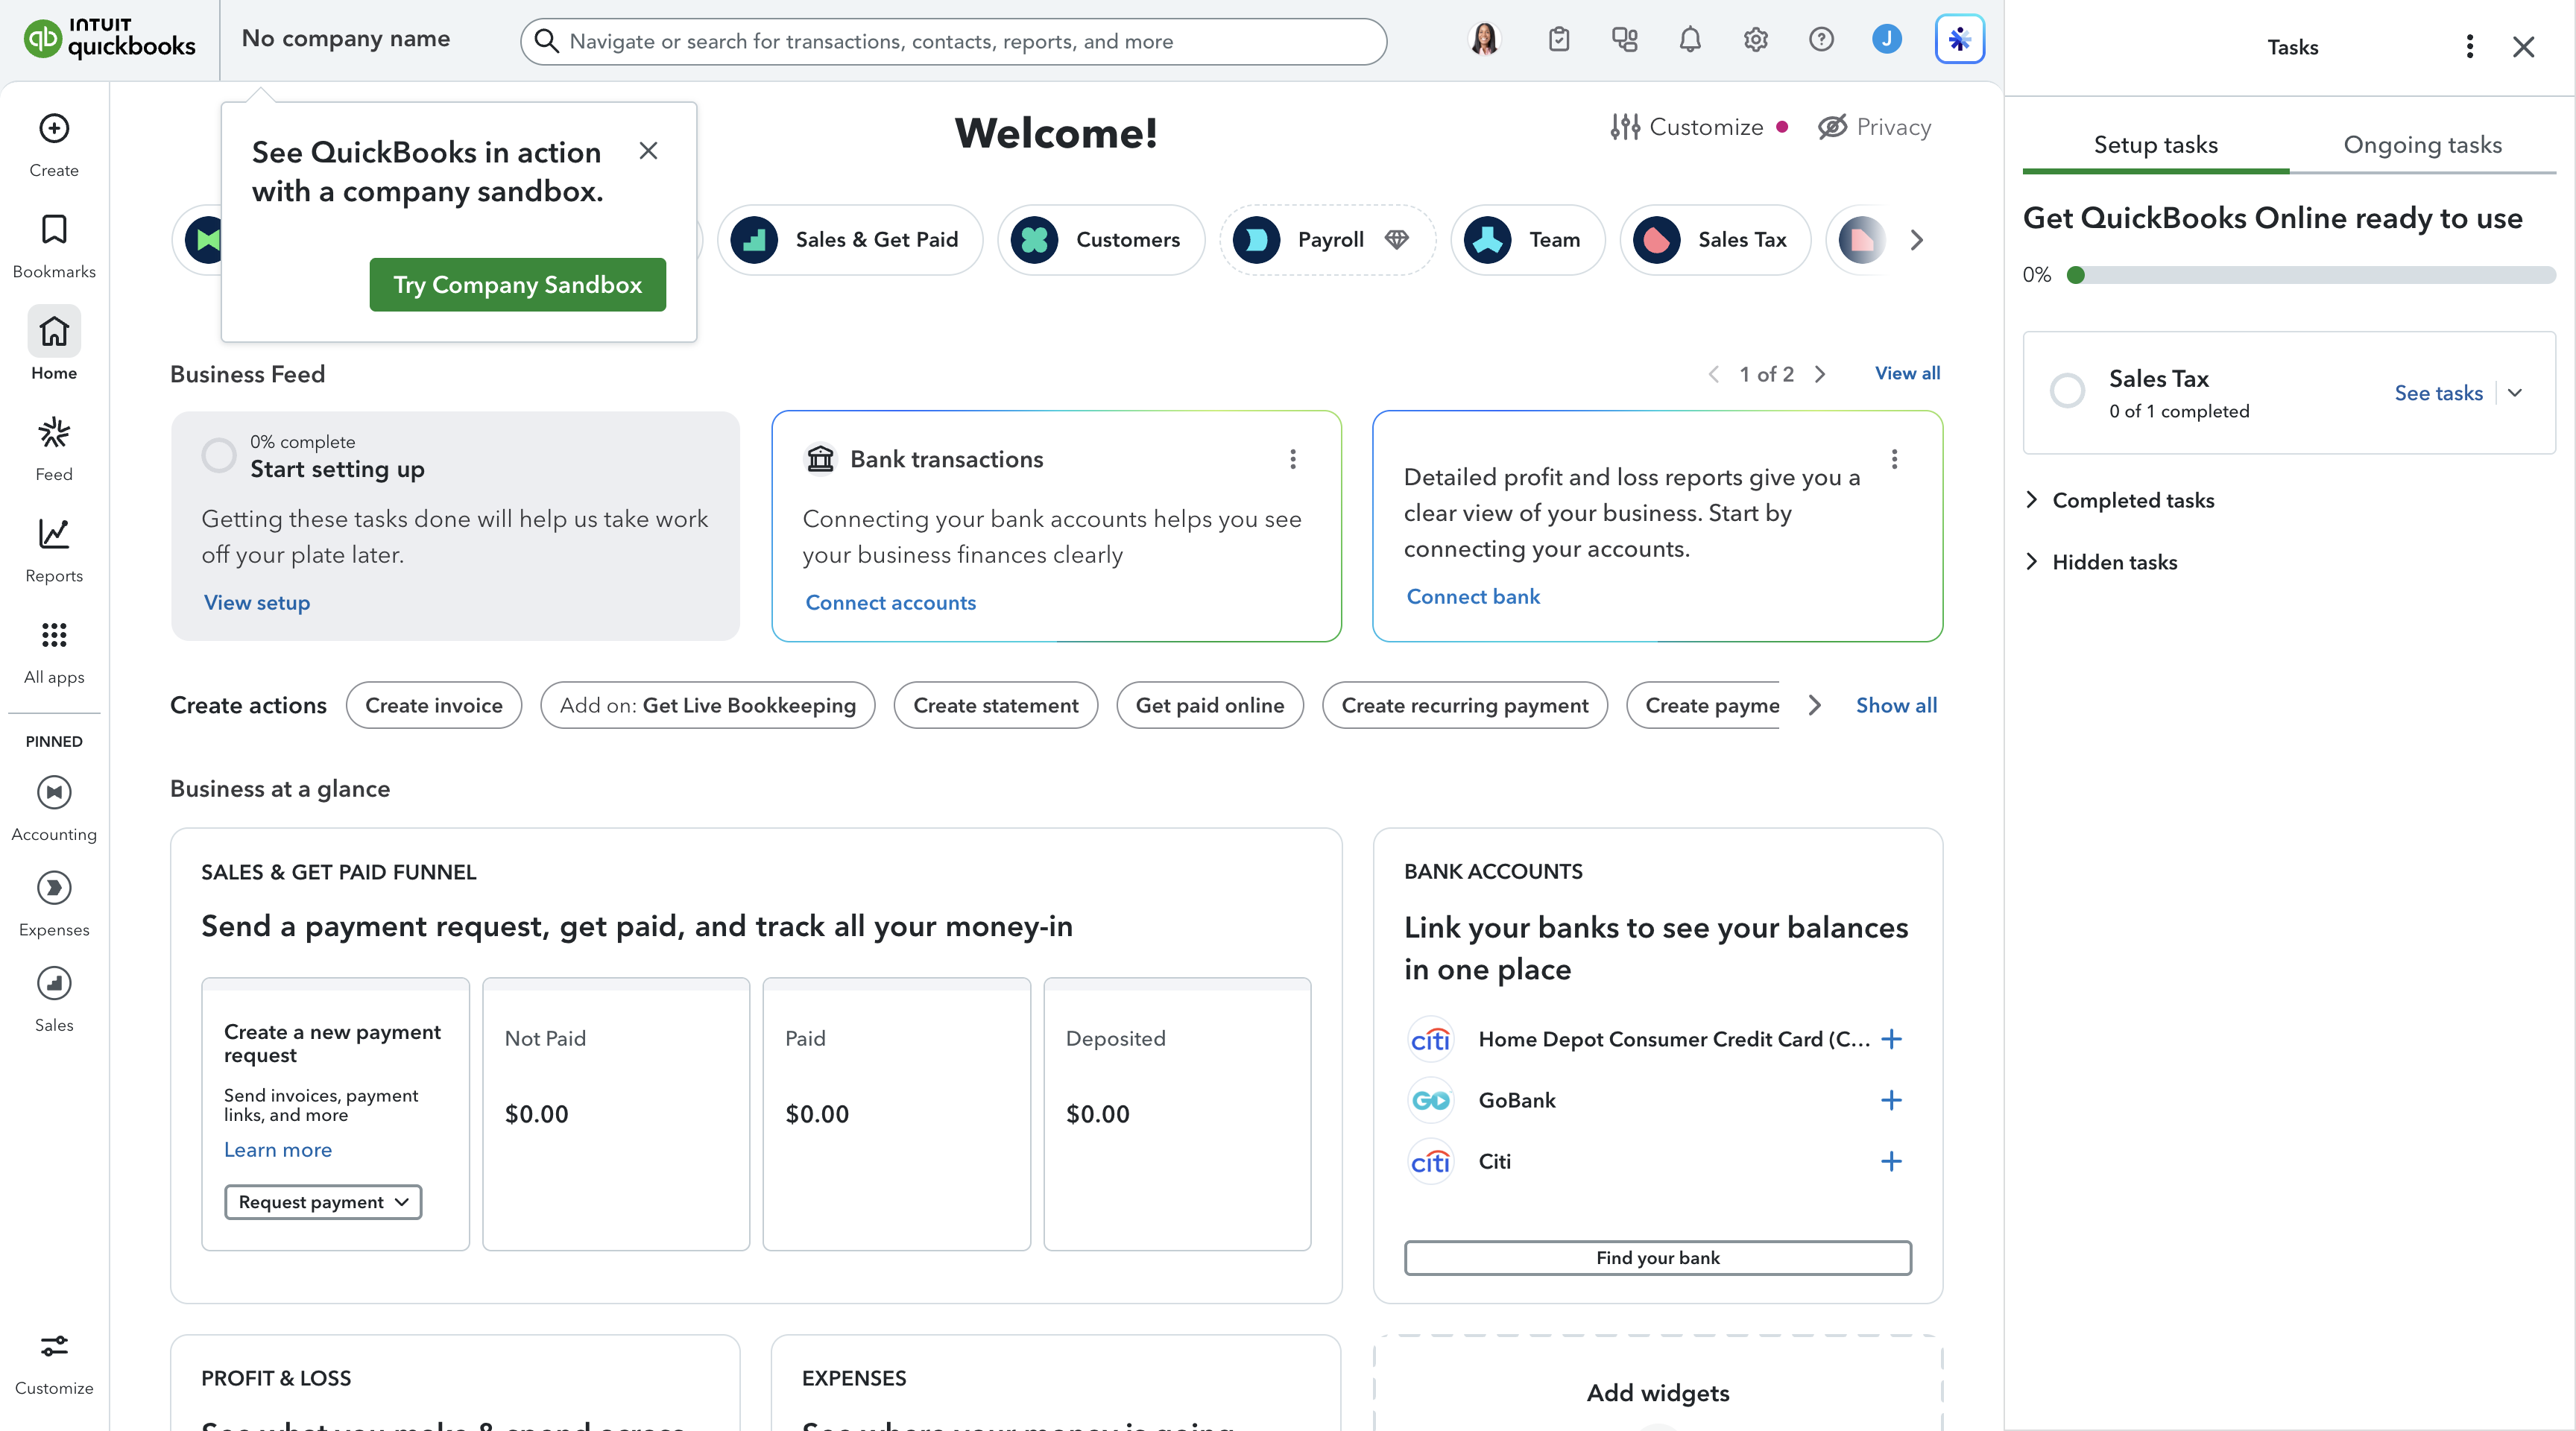Open the Sales Tax shortcut chip
This screenshot has height=1431, width=2576.
coord(1715,240)
